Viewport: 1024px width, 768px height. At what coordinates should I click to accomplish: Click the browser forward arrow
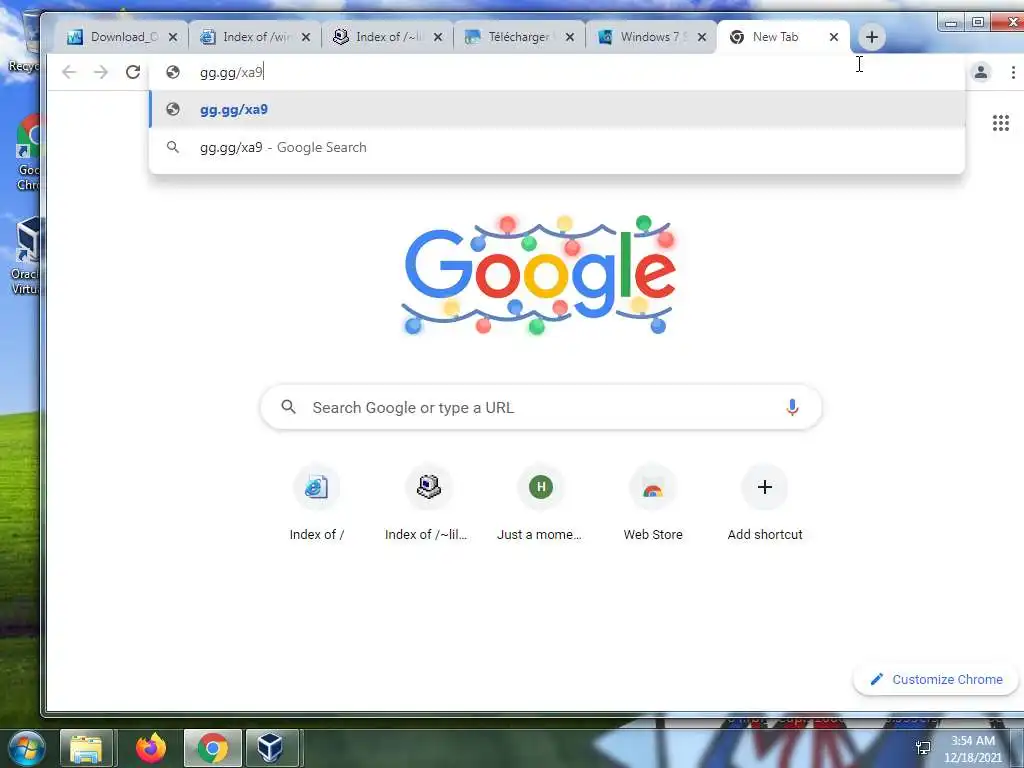click(101, 72)
